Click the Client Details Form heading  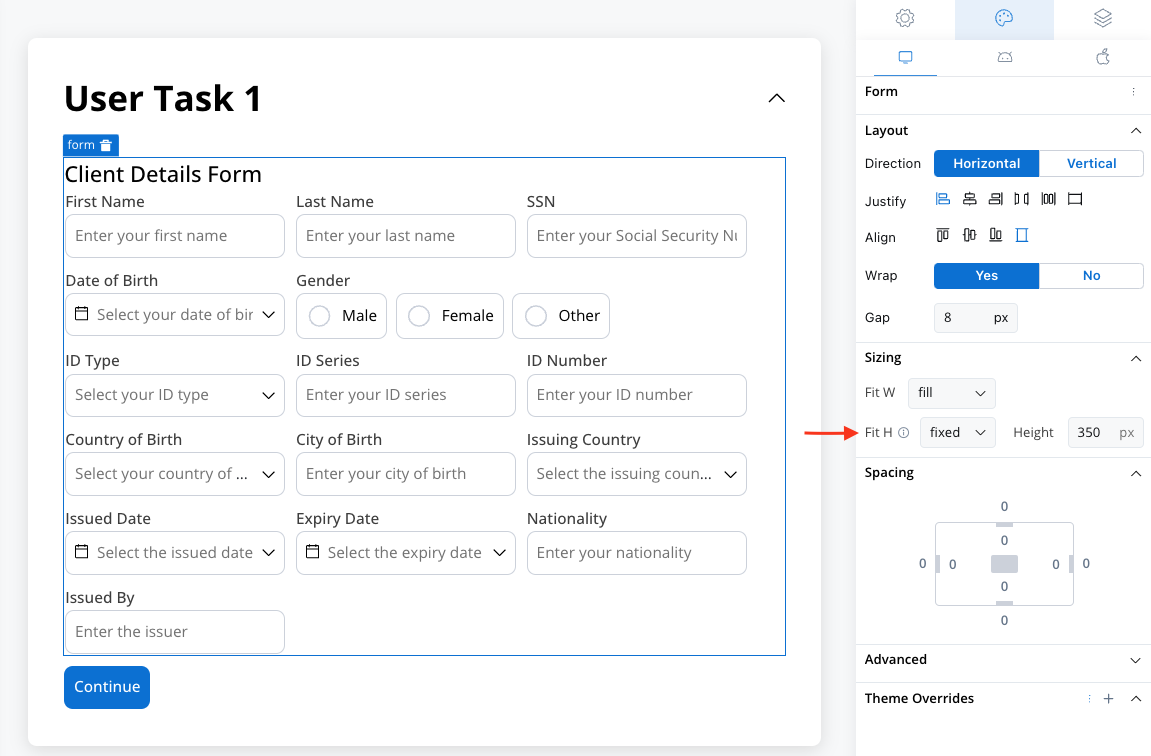coord(164,175)
